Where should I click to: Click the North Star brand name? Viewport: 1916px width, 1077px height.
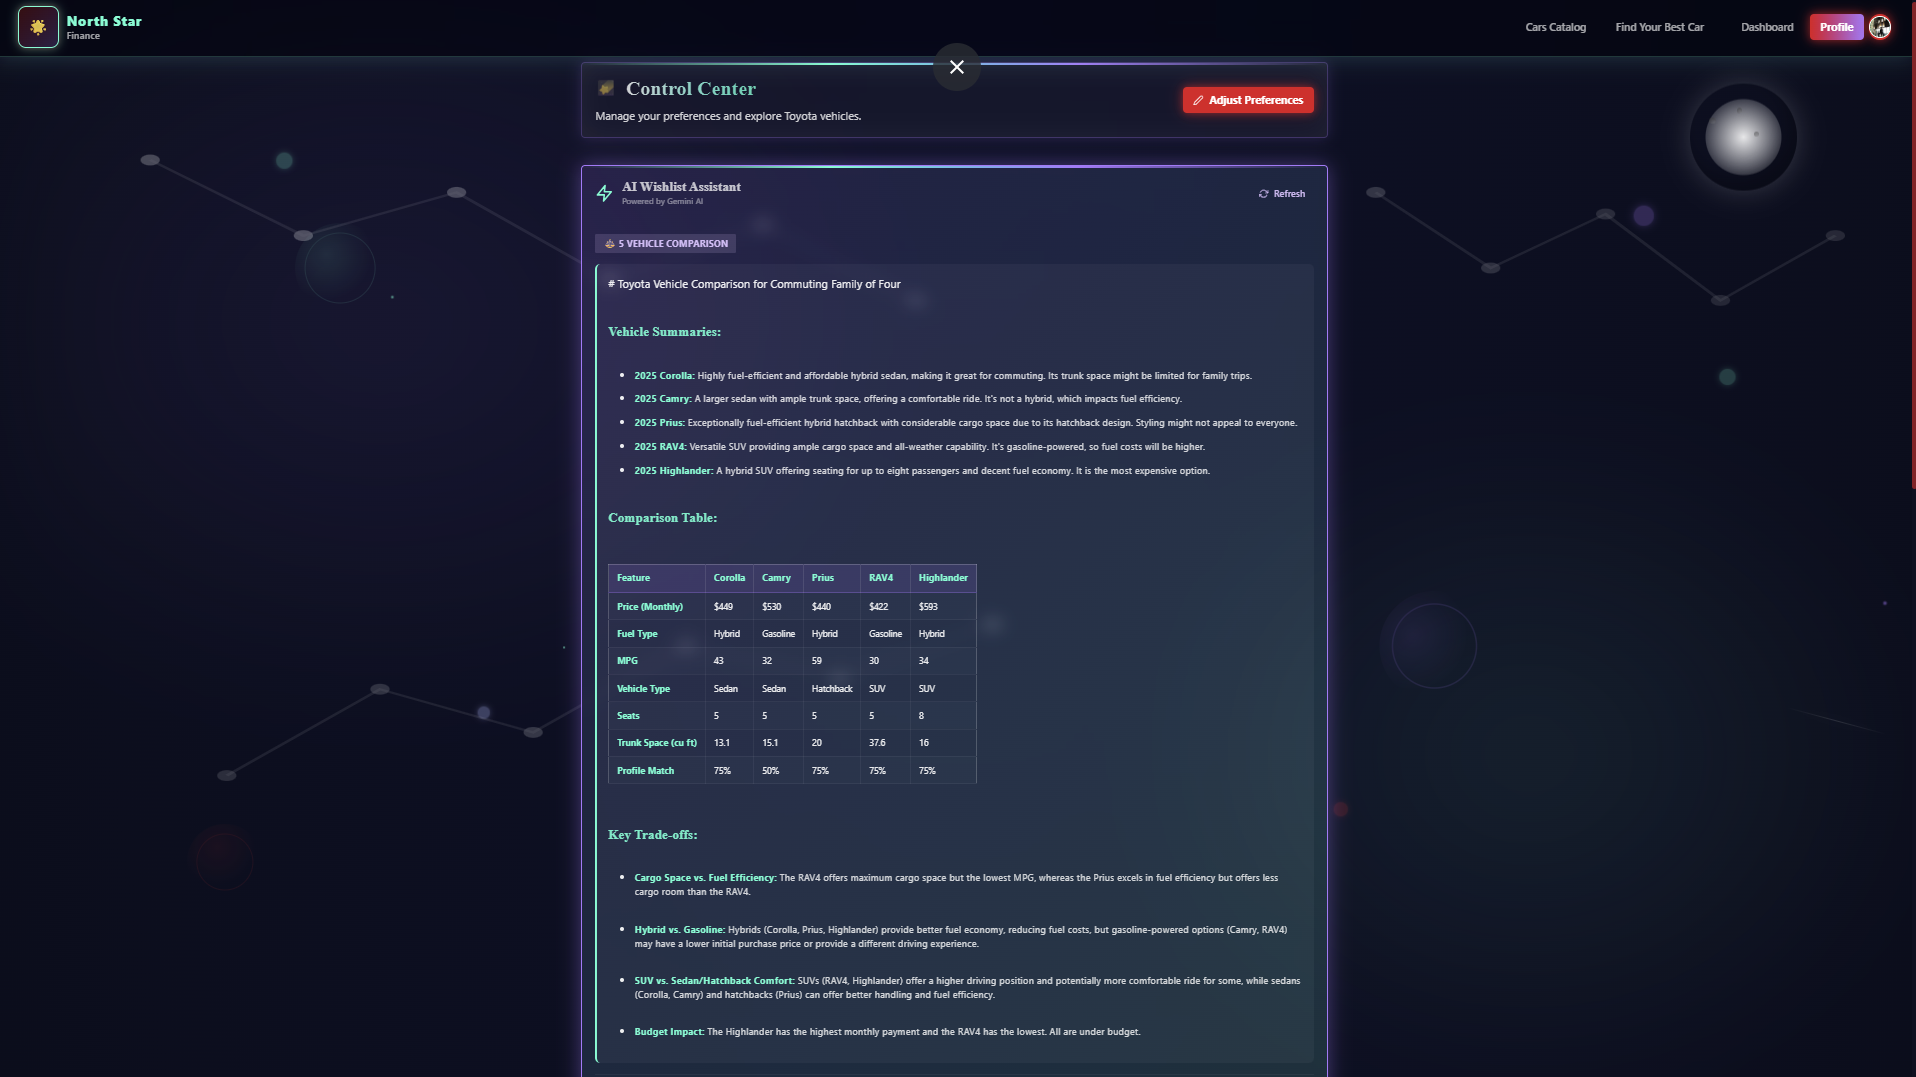point(104,21)
